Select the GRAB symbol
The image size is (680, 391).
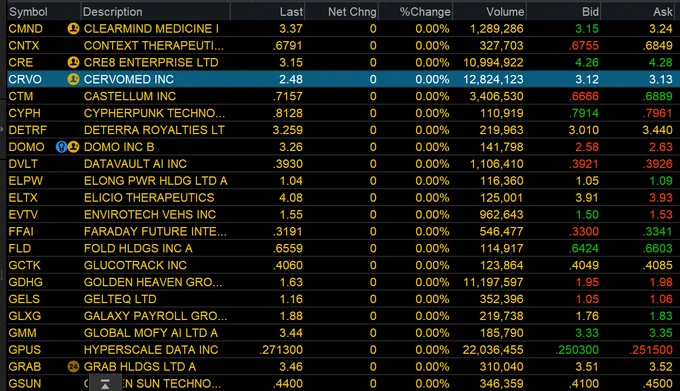coord(25,367)
